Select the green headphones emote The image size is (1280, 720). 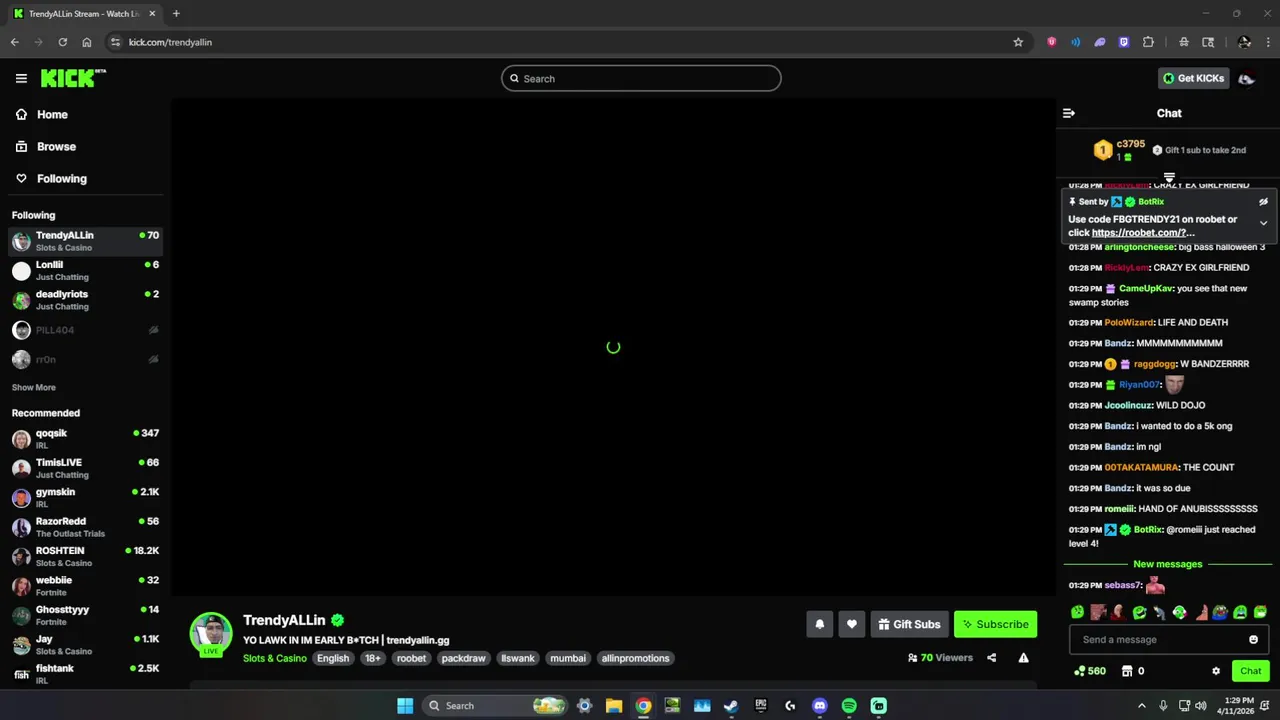1180,612
